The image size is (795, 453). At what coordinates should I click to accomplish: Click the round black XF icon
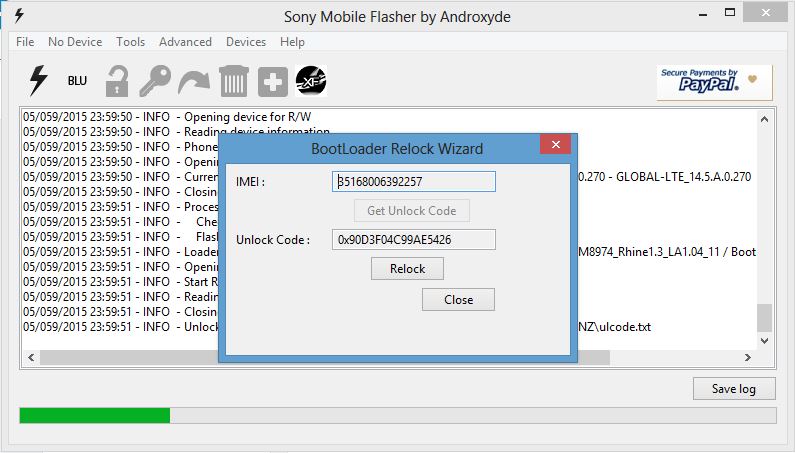point(312,80)
